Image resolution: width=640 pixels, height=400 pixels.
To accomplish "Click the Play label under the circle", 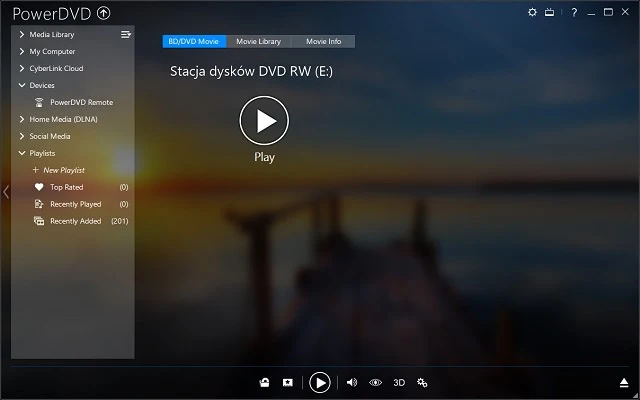I will 264,157.
